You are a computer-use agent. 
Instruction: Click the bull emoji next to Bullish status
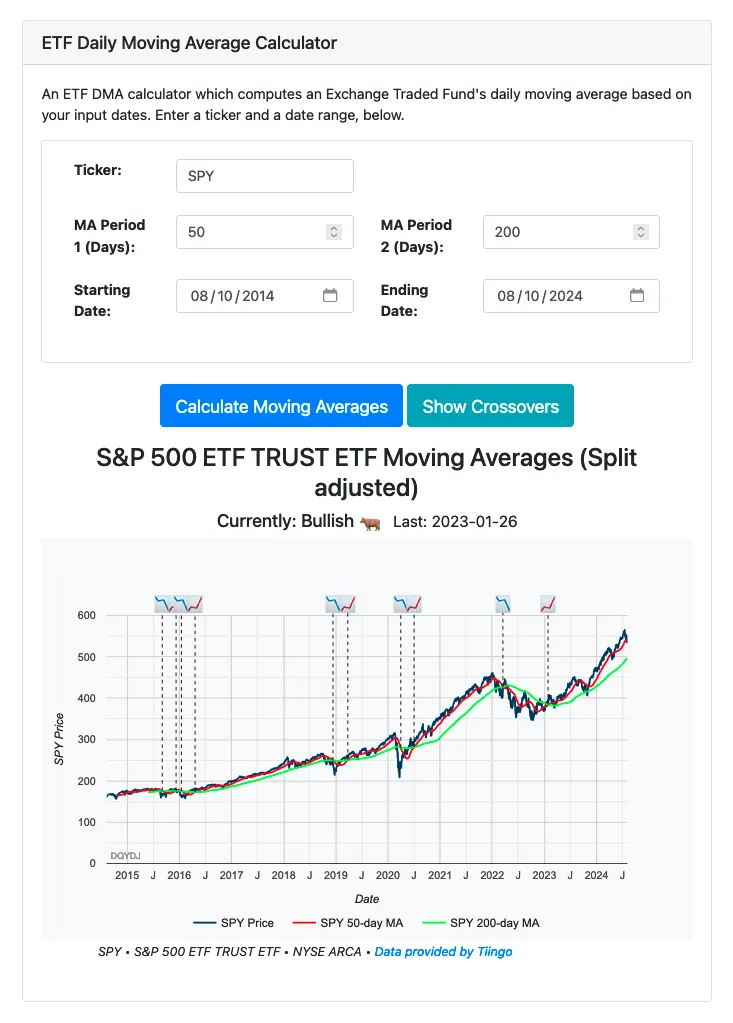pos(371,521)
